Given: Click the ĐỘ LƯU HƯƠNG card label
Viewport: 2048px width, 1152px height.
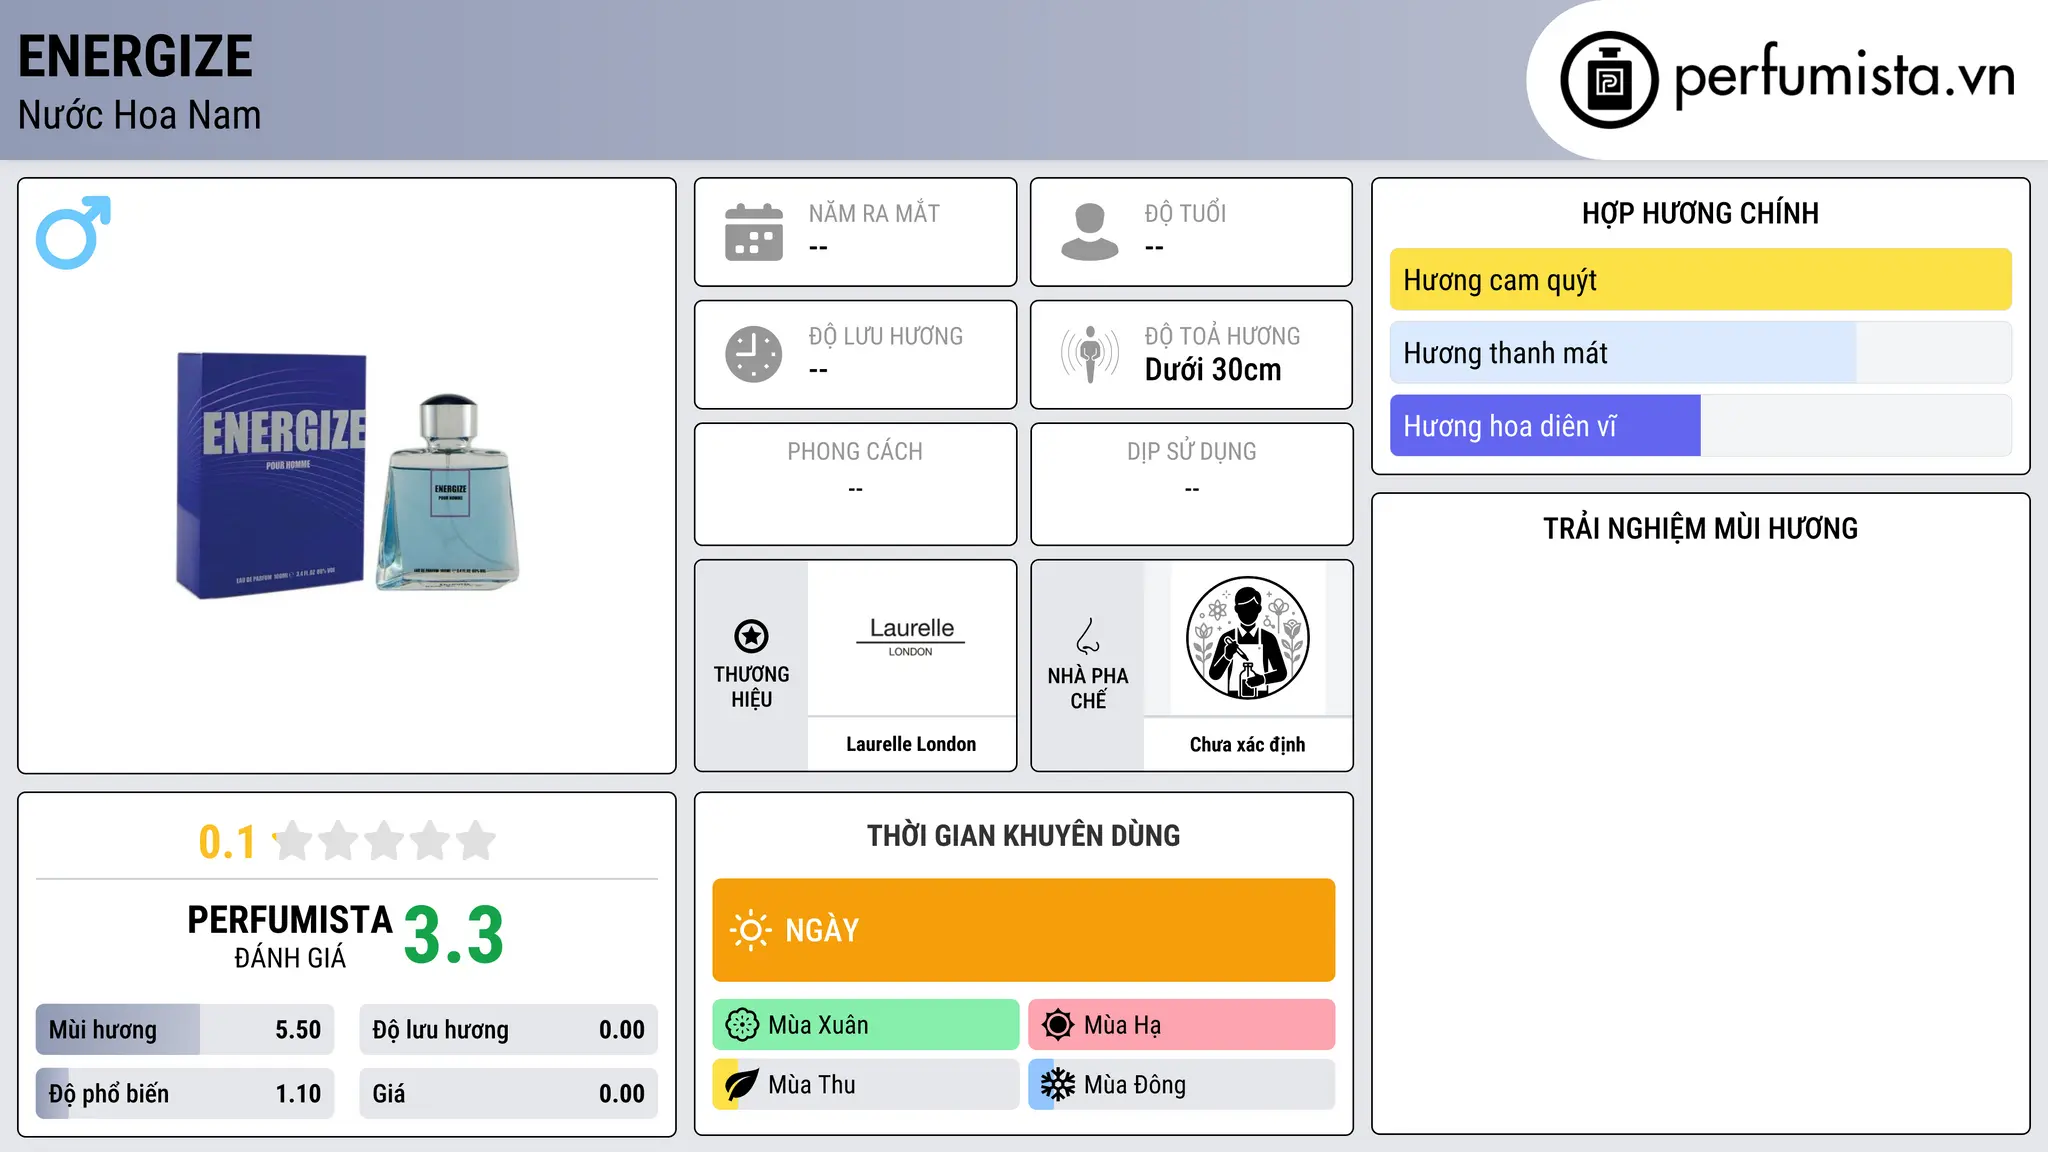Looking at the screenshot, I should pos(886,337).
